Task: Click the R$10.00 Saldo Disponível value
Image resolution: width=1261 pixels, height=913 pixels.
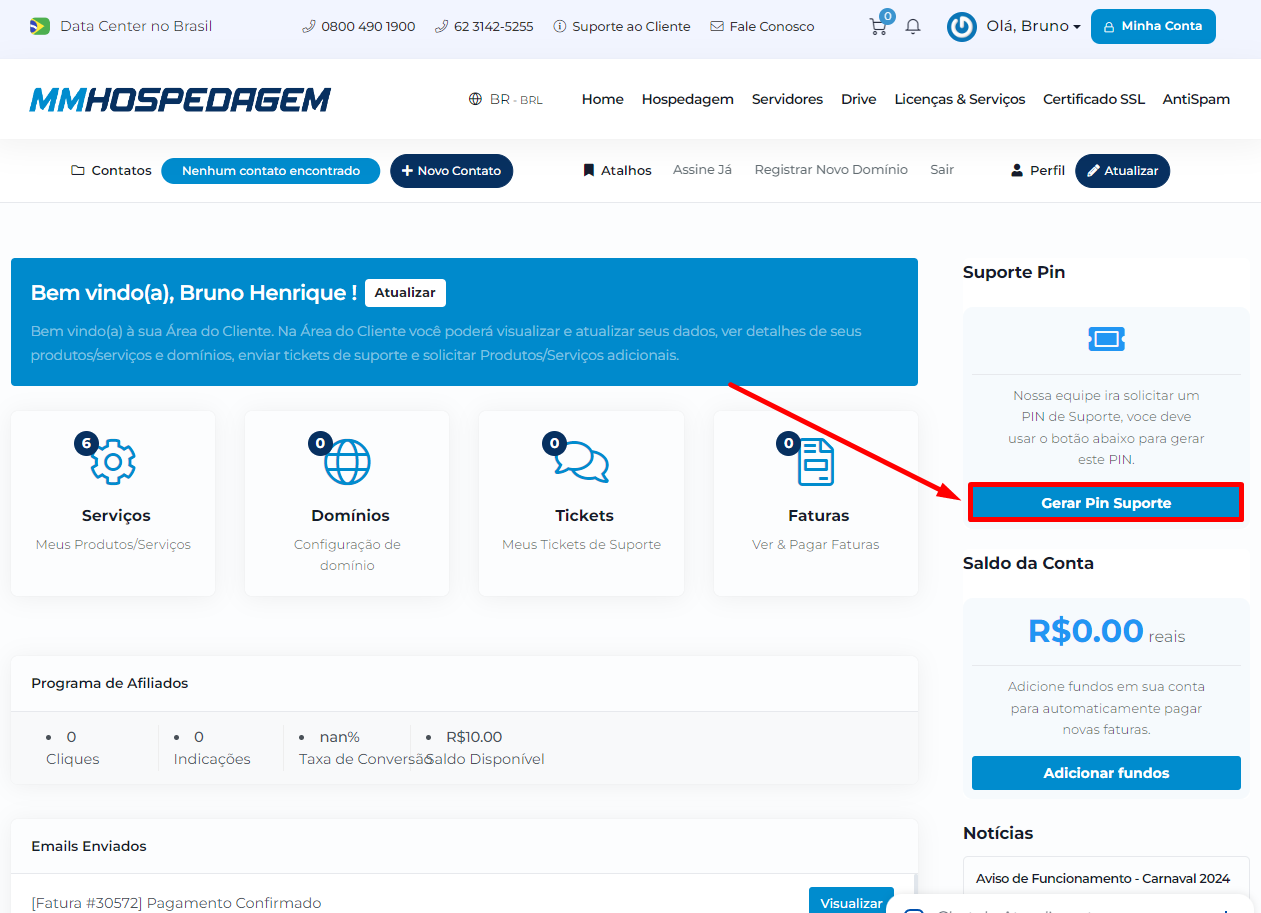Action: pyautogui.click(x=474, y=737)
